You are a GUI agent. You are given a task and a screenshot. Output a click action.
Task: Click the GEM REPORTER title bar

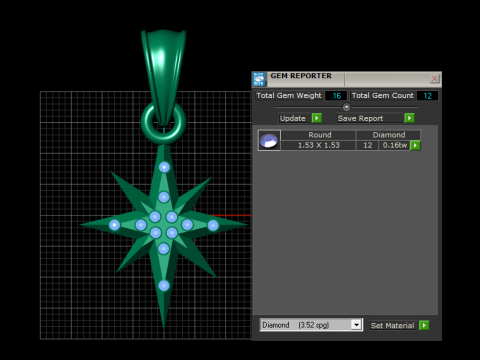pyautogui.click(x=347, y=79)
